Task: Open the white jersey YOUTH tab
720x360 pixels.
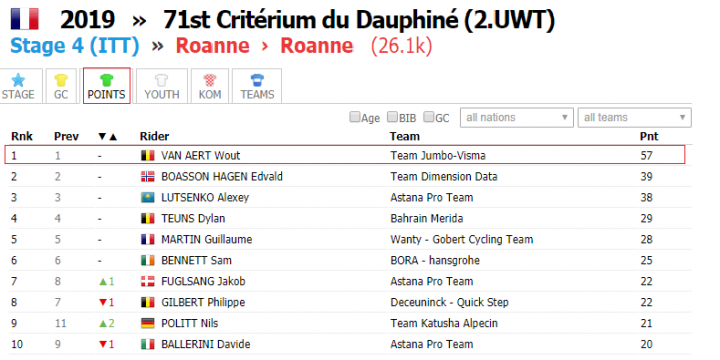Action: tap(162, 86)
